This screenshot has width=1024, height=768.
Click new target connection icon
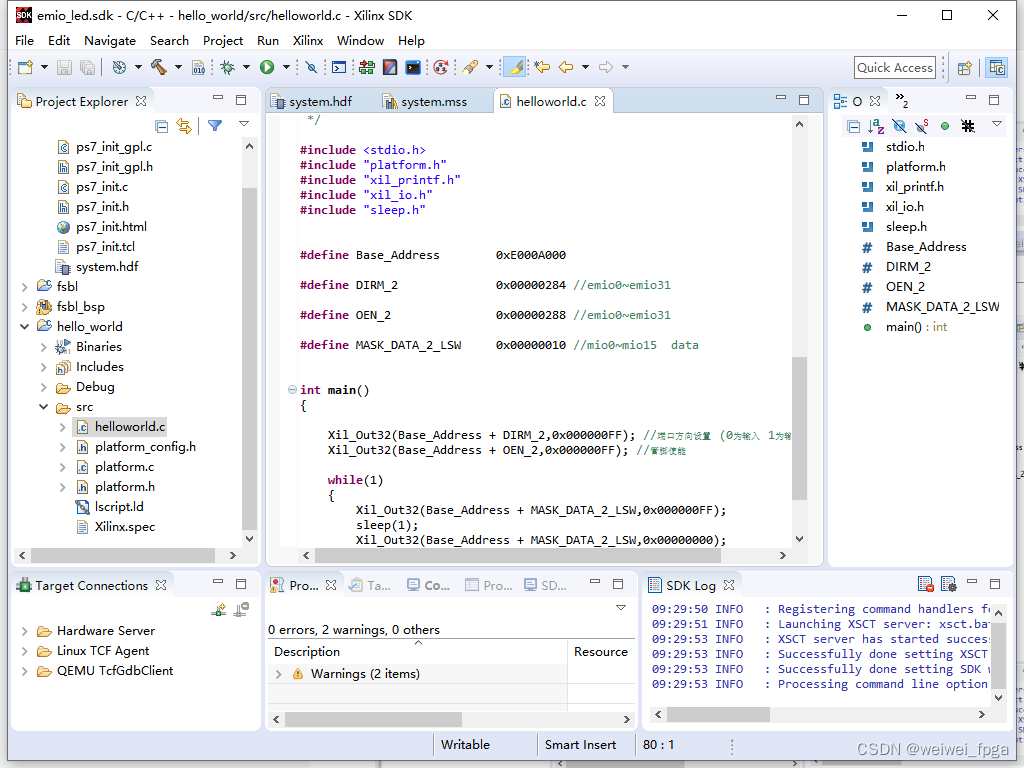click(219, 610)
